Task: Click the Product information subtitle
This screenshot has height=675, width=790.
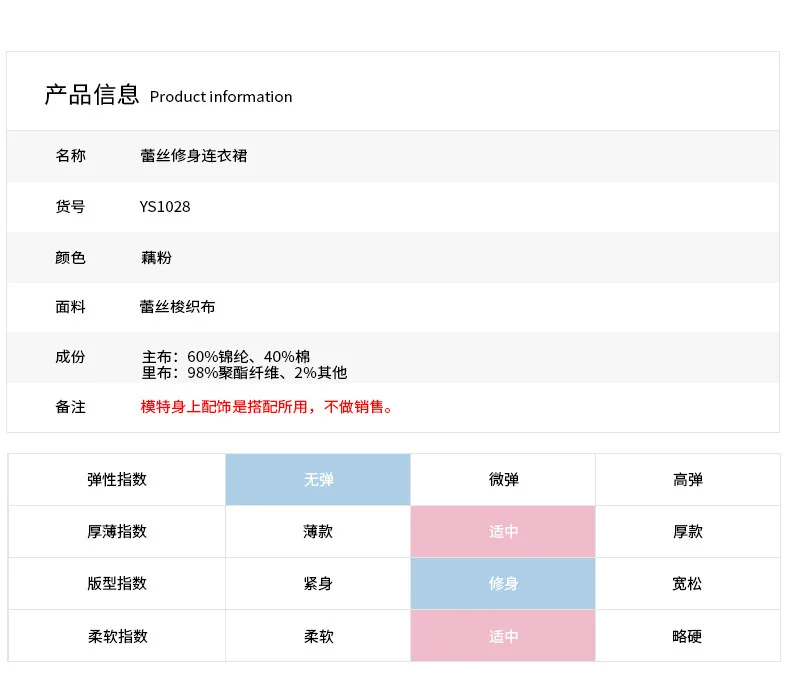Action: point(221,97)
